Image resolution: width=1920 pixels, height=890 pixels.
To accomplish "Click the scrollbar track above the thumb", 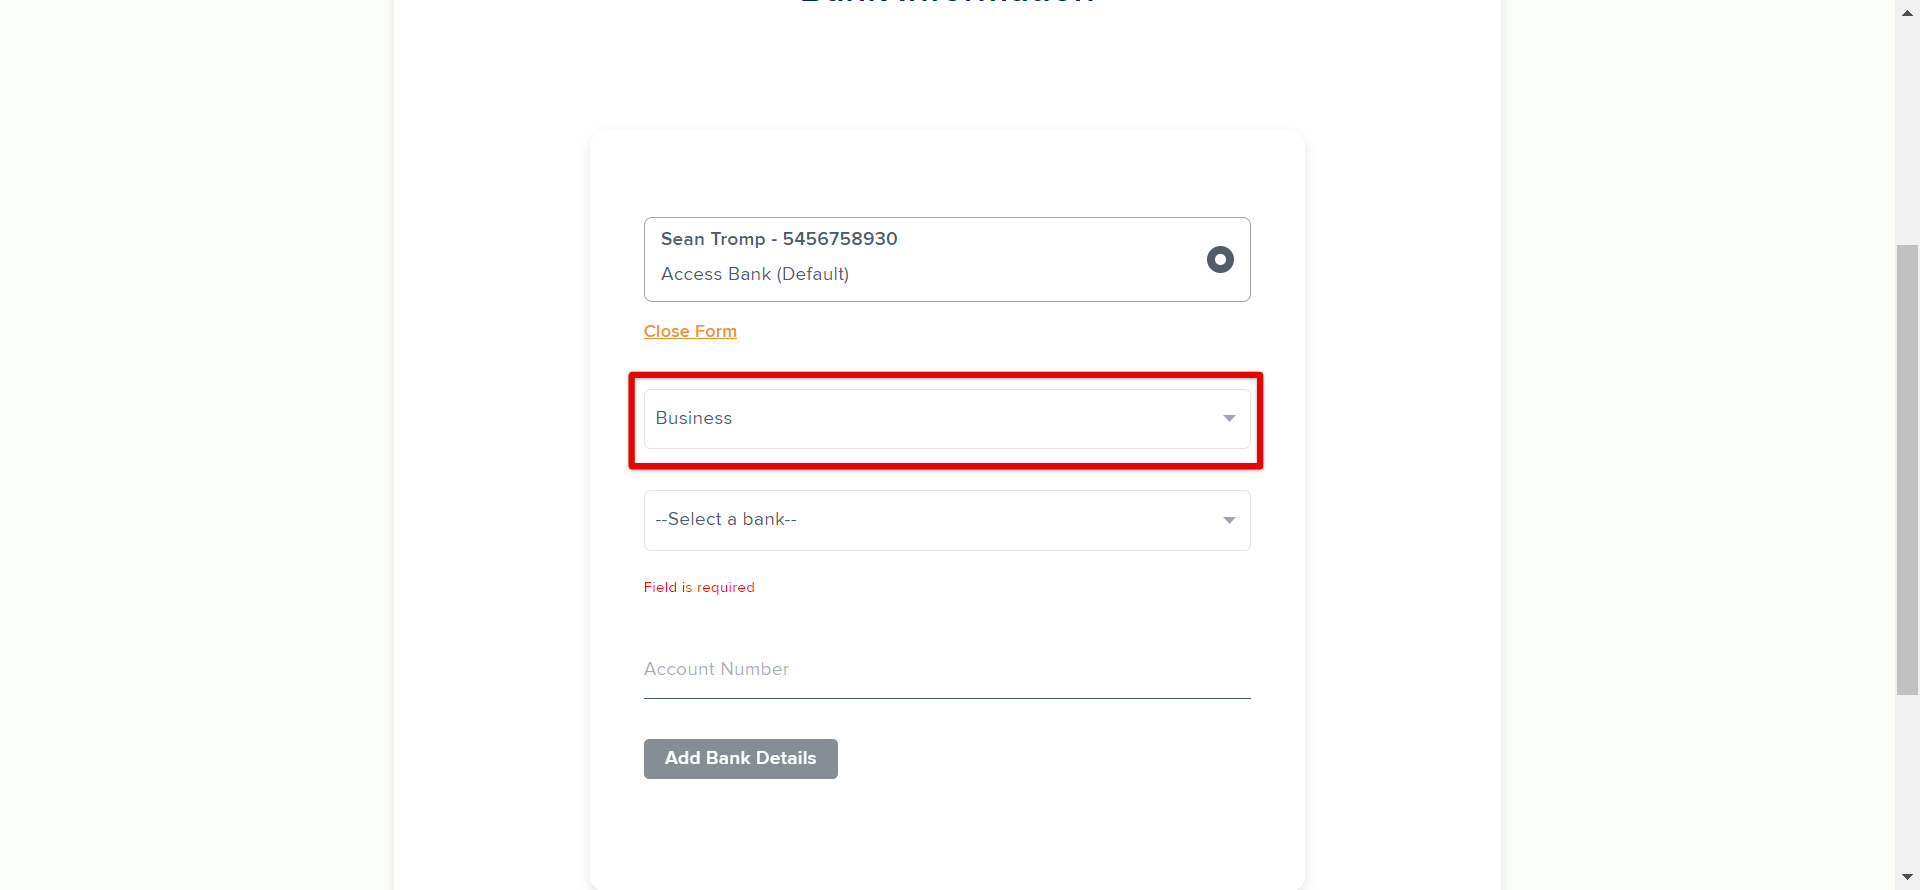I will pyautogui.click(x=1907, y=134).
